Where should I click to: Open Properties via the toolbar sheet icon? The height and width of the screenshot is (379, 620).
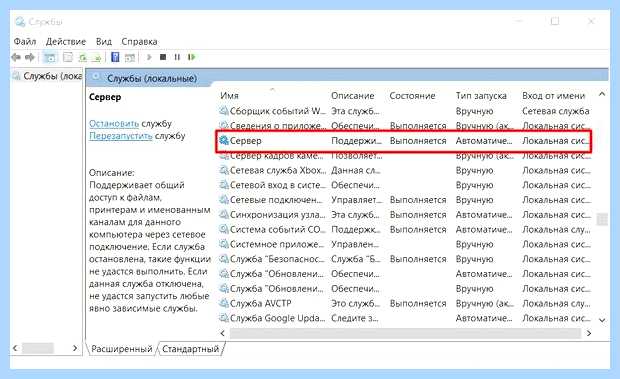[68, 58]
